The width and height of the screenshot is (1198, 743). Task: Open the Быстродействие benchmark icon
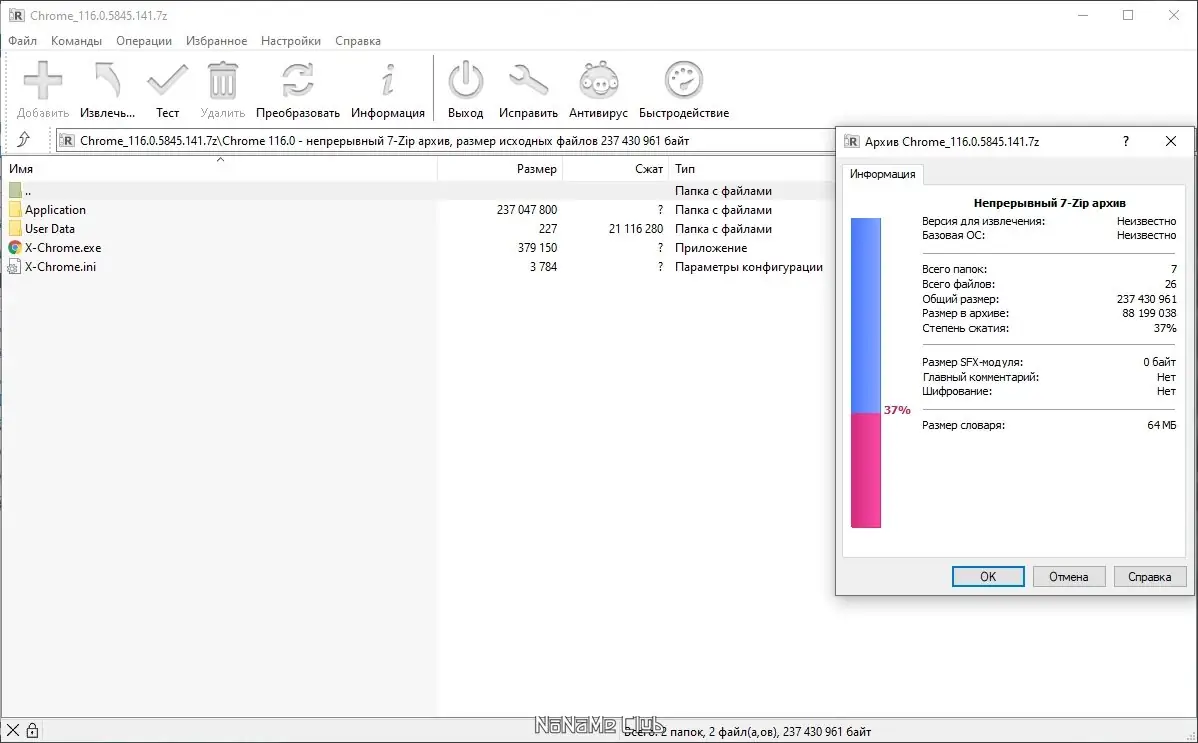click(x=683, y=79)
